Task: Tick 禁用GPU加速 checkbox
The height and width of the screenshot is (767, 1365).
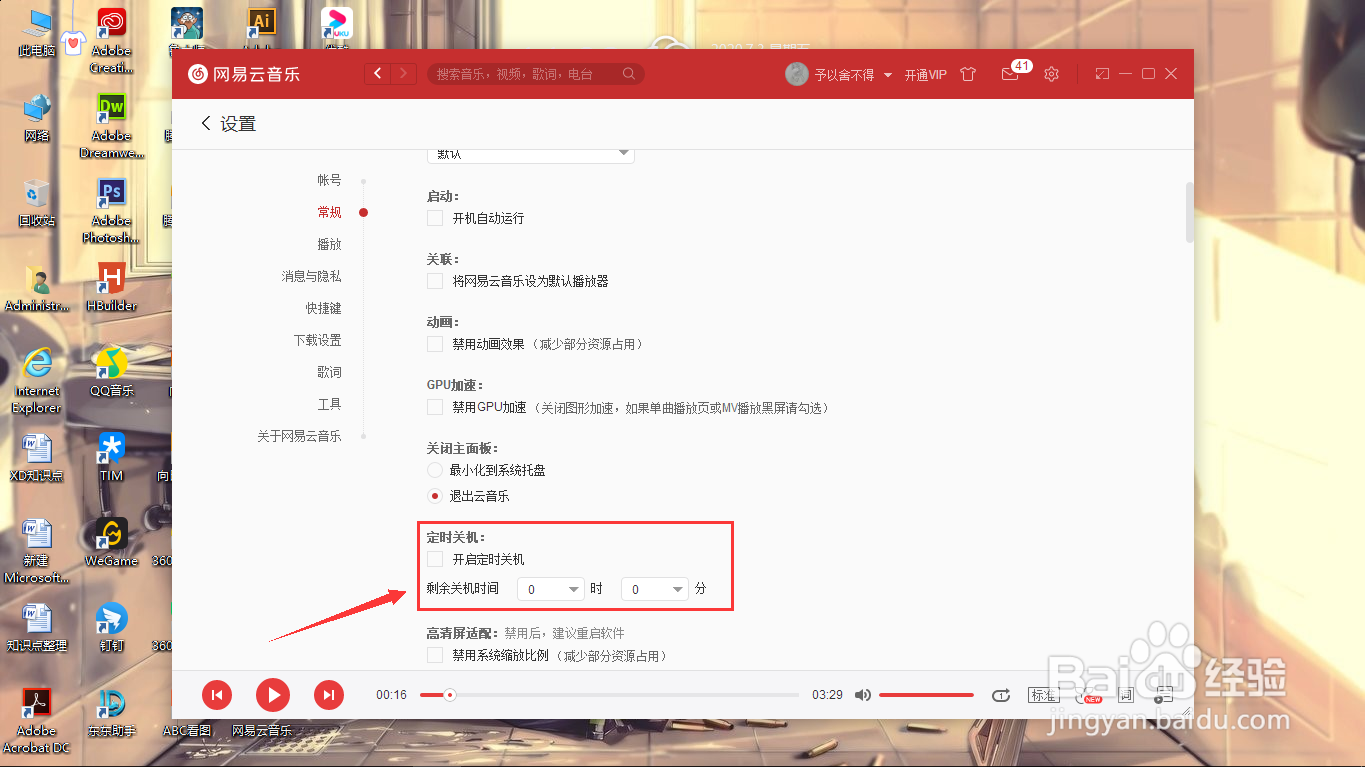Action: (x=435, y=407)
